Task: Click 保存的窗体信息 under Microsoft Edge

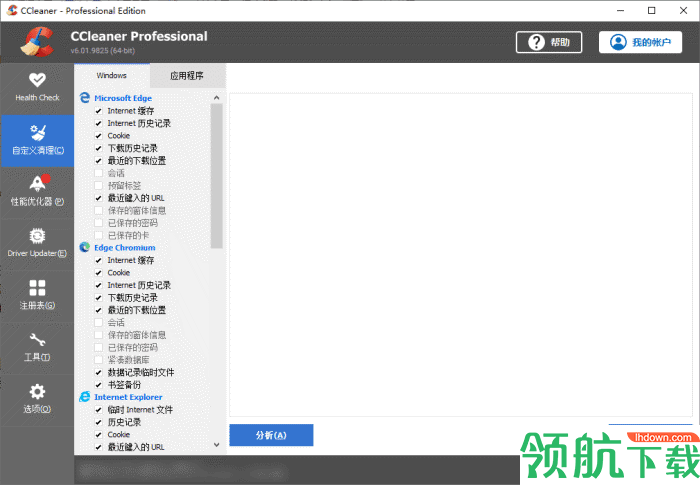Action: click(137, 210)
